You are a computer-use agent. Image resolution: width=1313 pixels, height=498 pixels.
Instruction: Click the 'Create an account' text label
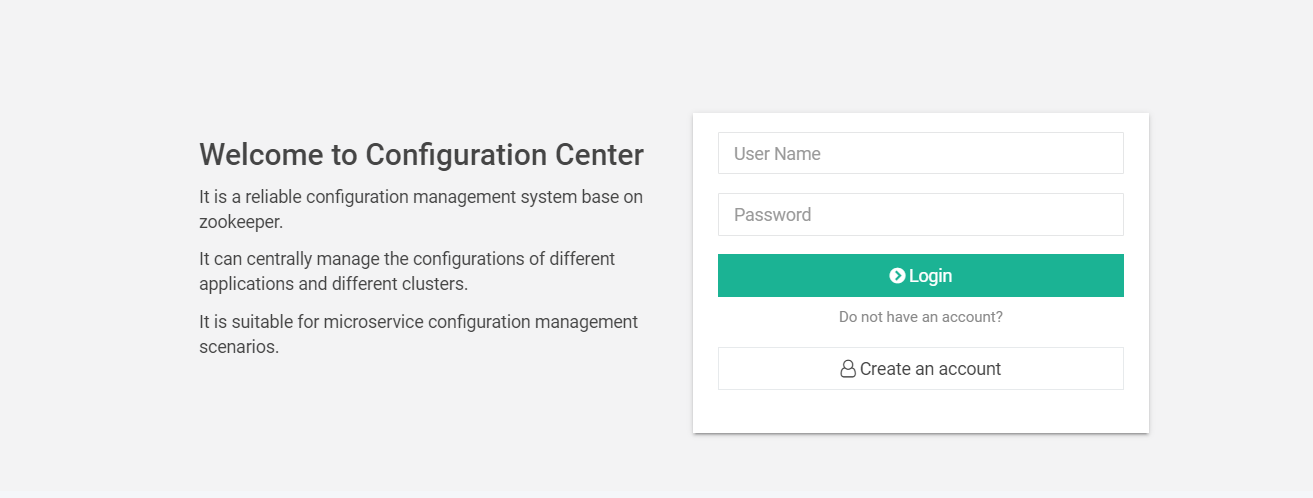point(930,369)
